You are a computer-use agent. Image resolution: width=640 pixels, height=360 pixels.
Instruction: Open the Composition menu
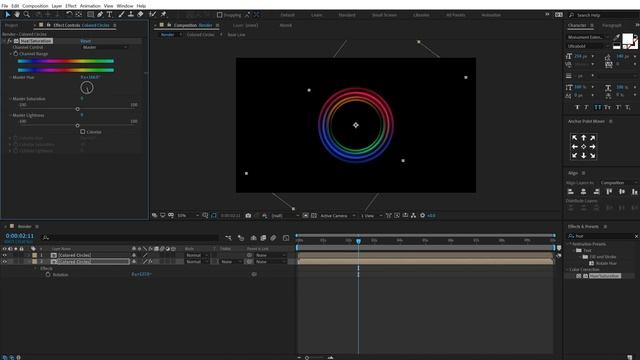35,6
